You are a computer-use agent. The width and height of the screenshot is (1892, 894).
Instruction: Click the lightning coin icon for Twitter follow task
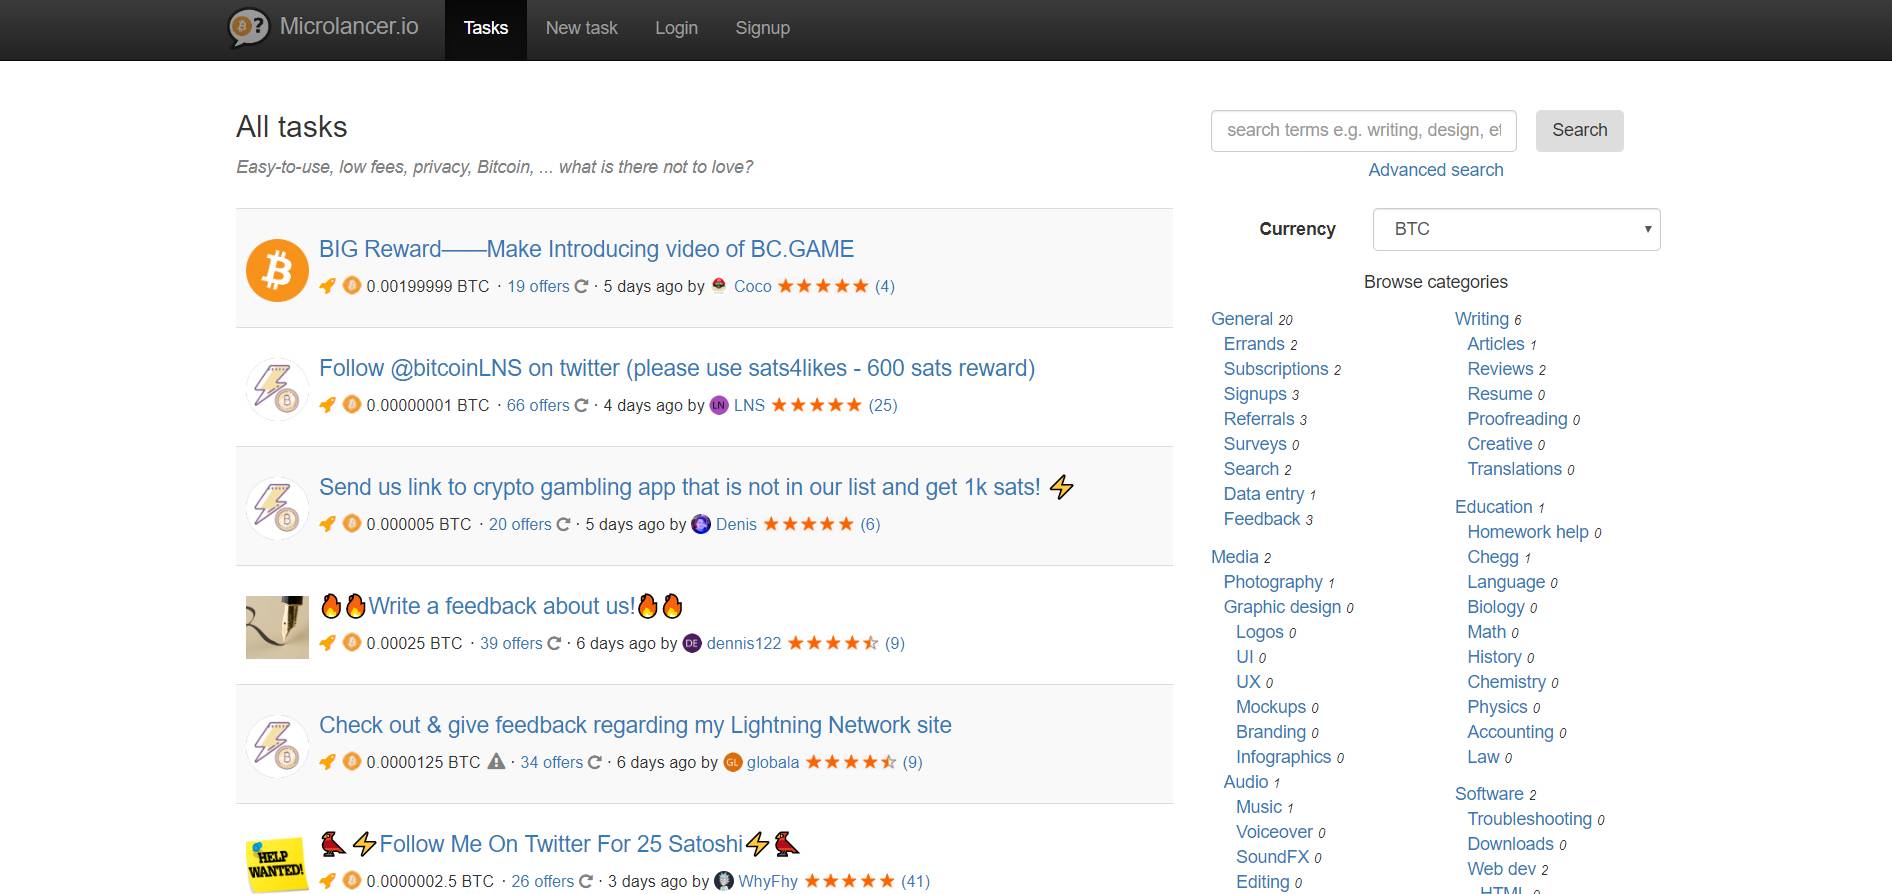click(x=277, y=389)
